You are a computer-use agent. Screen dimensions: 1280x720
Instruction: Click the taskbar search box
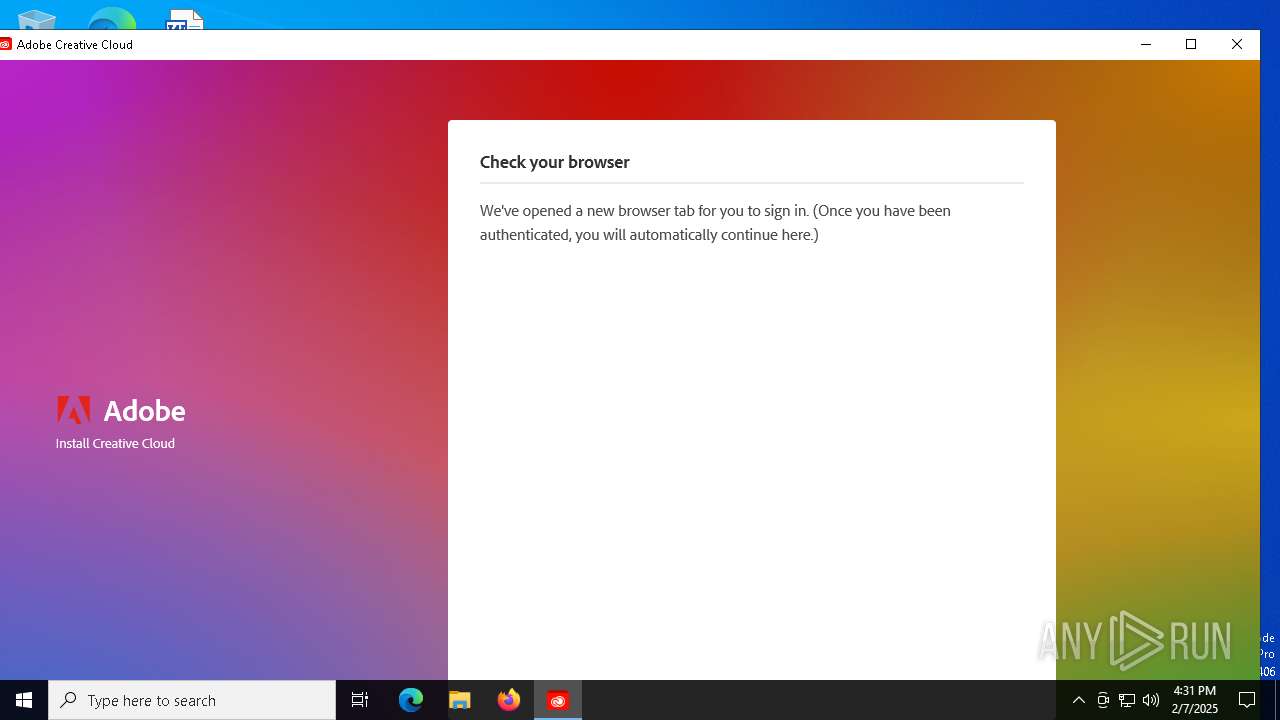click(x=192, y=700)
